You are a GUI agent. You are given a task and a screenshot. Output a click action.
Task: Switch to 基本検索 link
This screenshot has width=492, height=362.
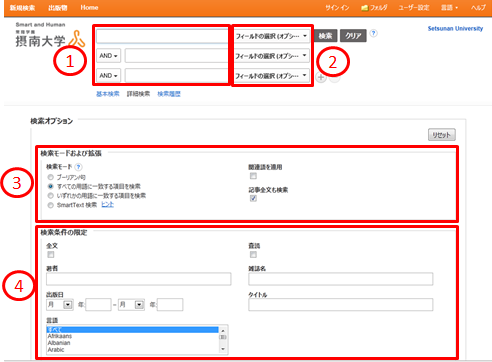click(x=108, y=94)
